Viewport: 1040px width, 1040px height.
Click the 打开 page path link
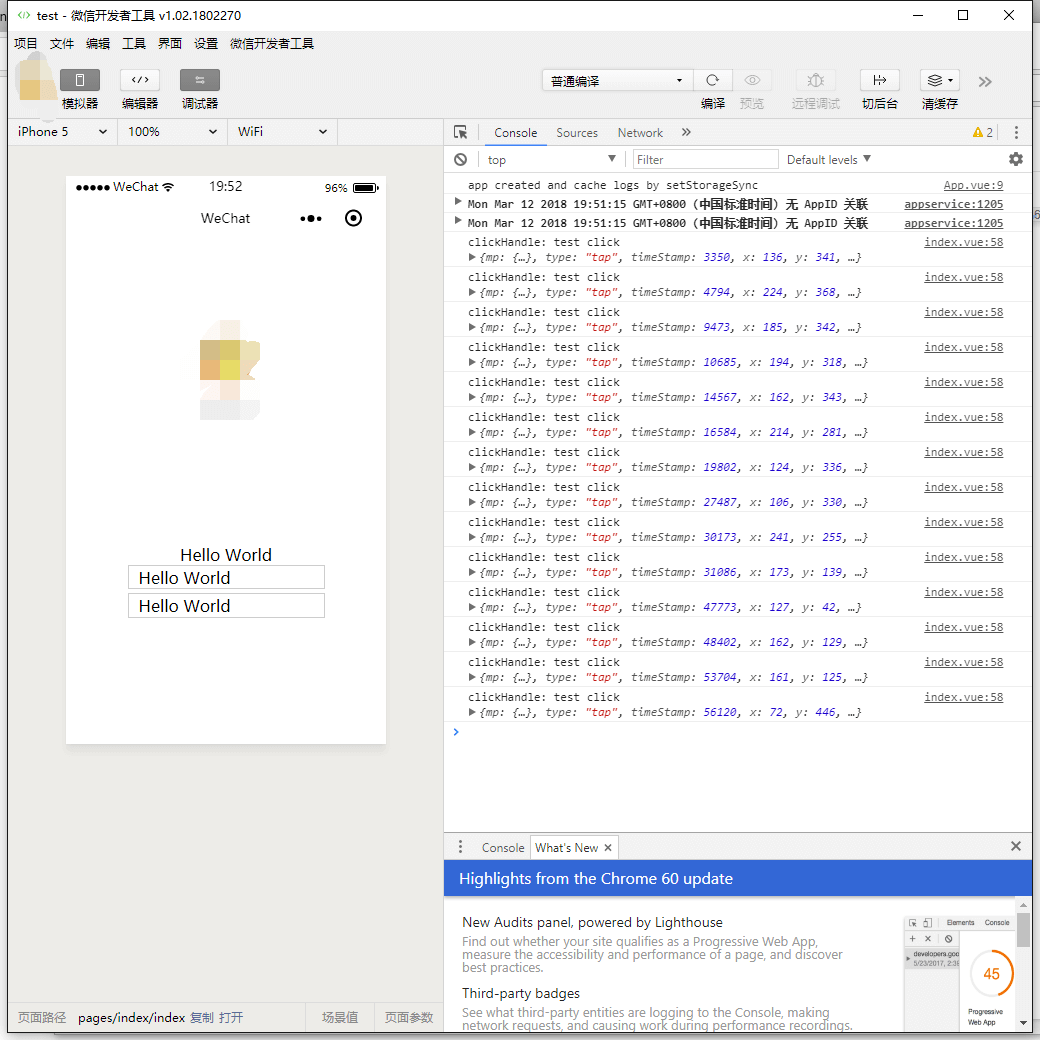tap(231, 1017)
